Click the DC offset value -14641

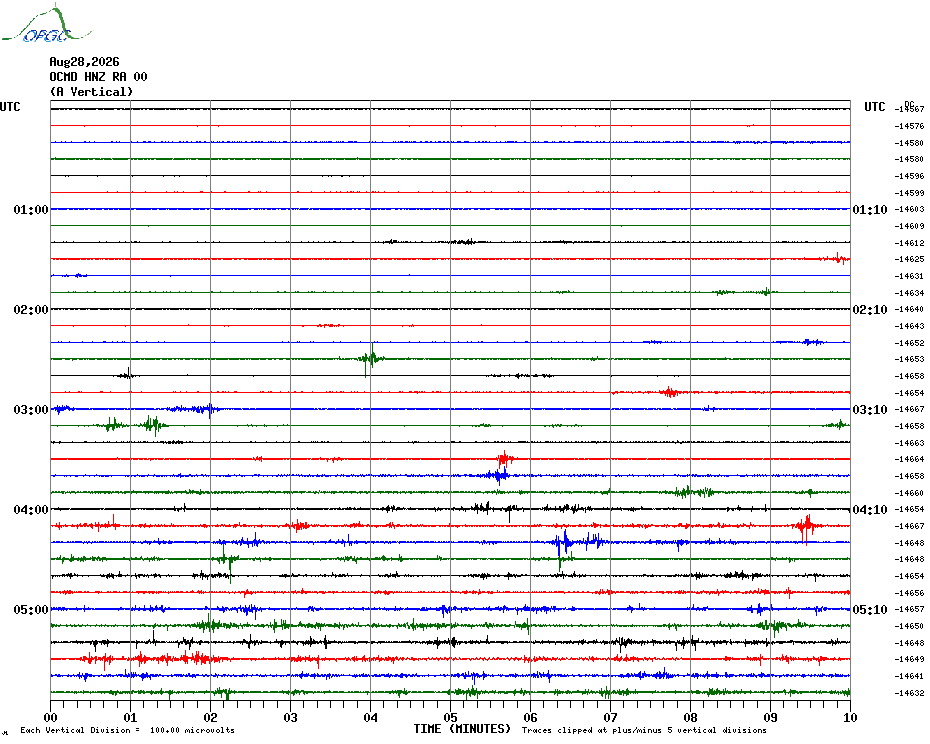tap(909, 676)
